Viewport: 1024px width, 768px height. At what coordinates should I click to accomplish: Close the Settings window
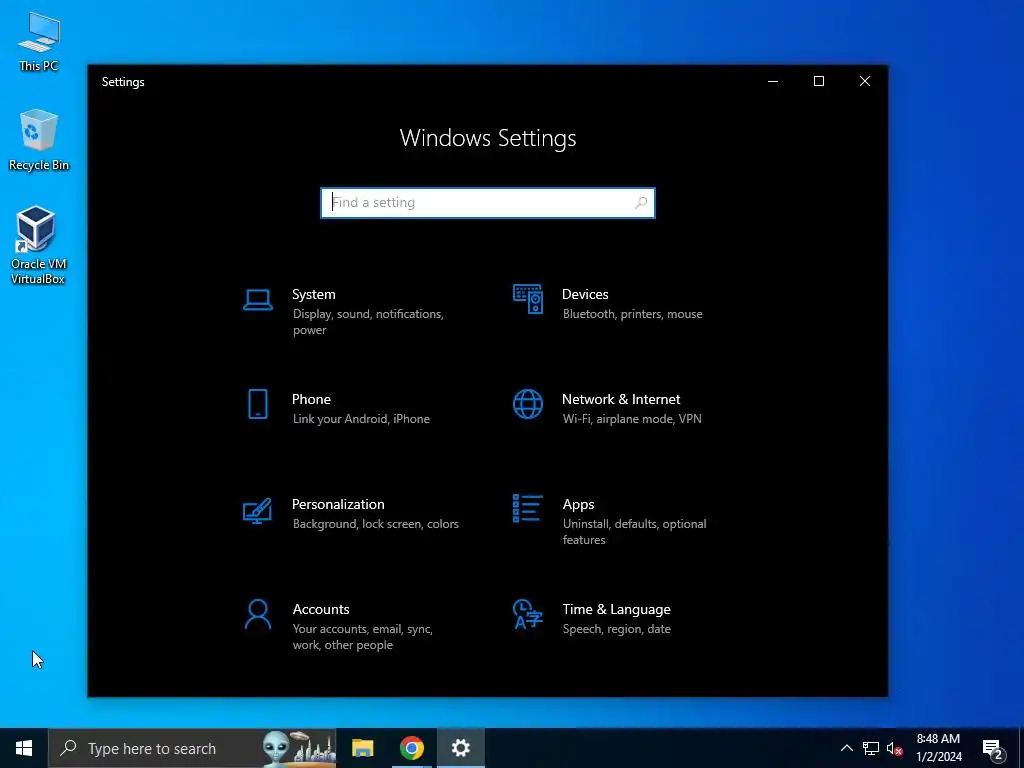865,81
